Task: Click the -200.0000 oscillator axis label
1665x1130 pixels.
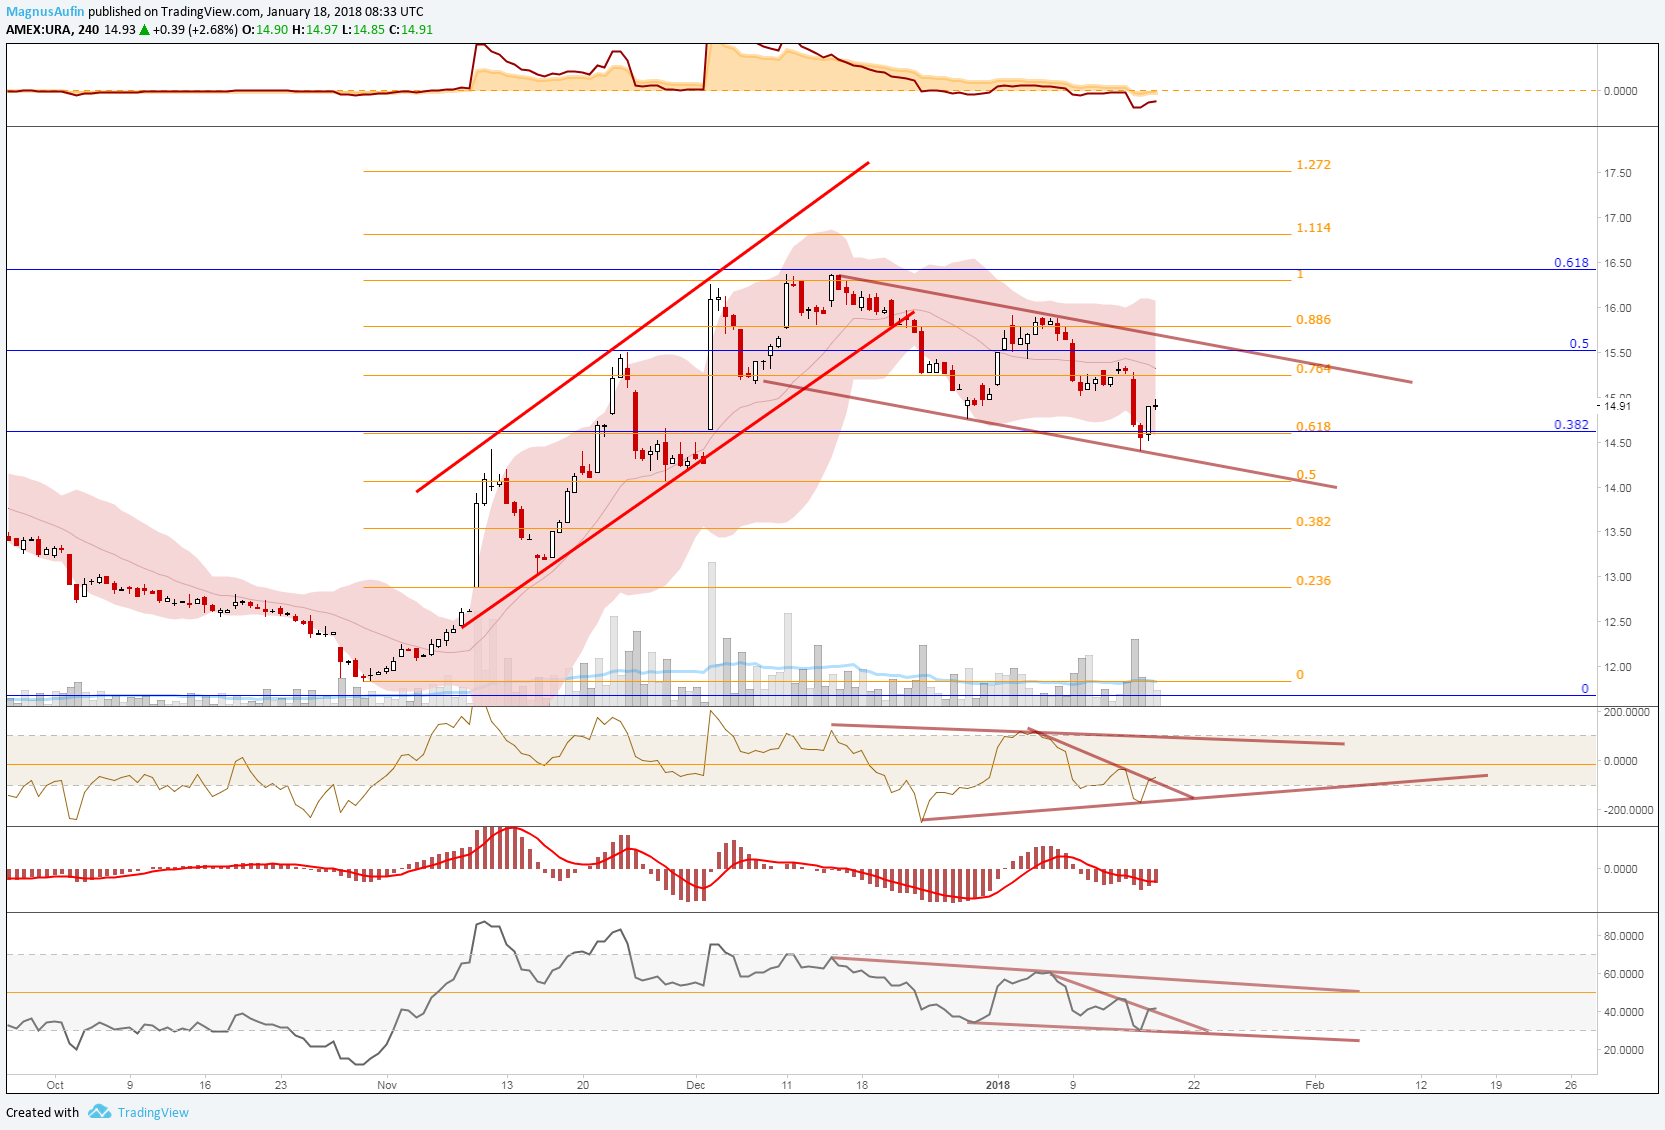Action: click(x=1627, y=811)
